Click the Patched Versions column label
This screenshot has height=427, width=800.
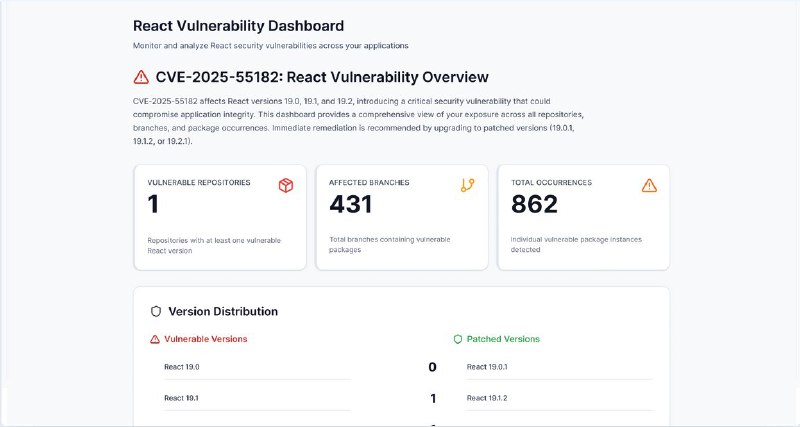click(x=502, y=339)
